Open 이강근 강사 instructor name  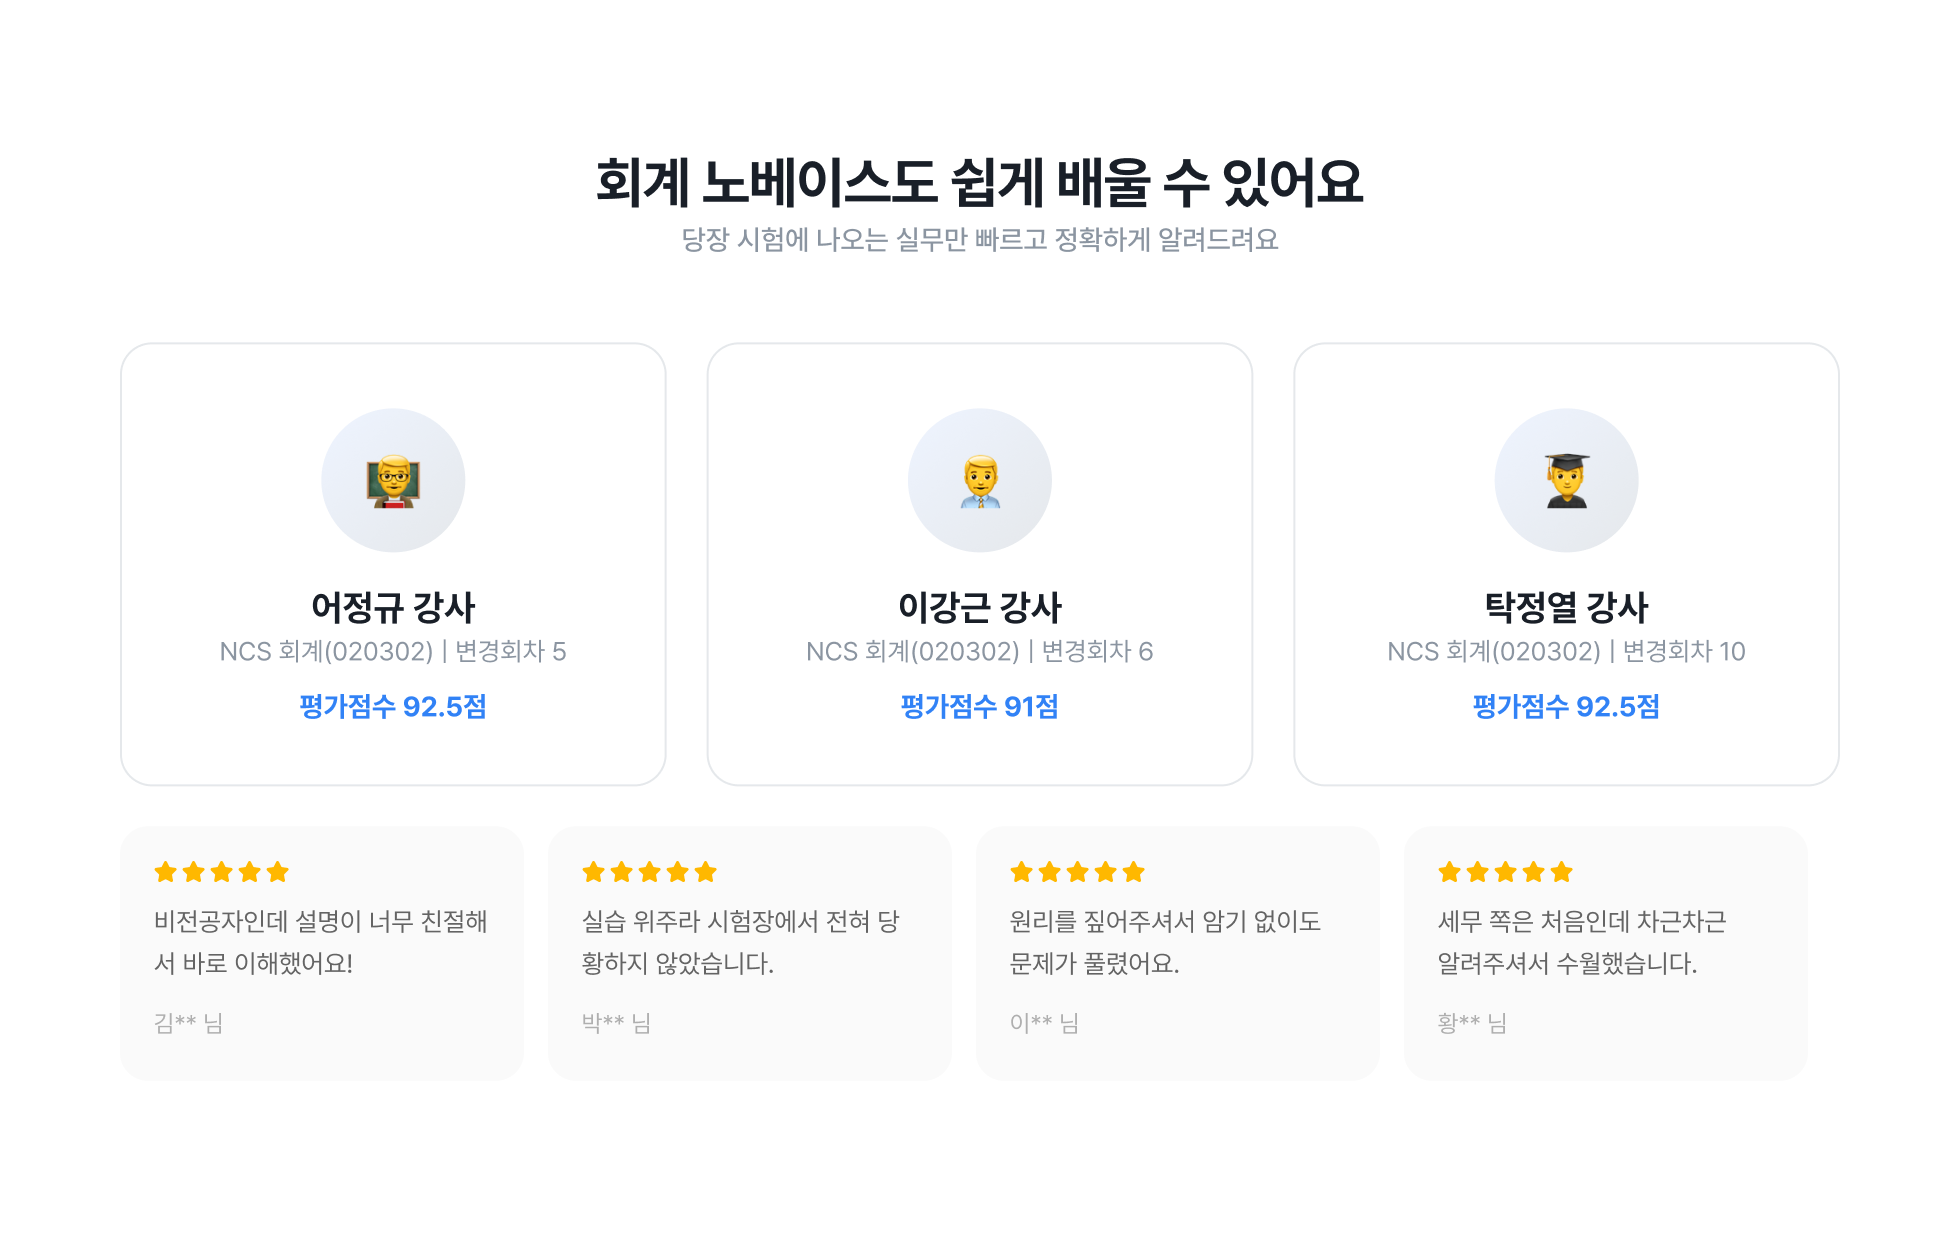[980, 607]
